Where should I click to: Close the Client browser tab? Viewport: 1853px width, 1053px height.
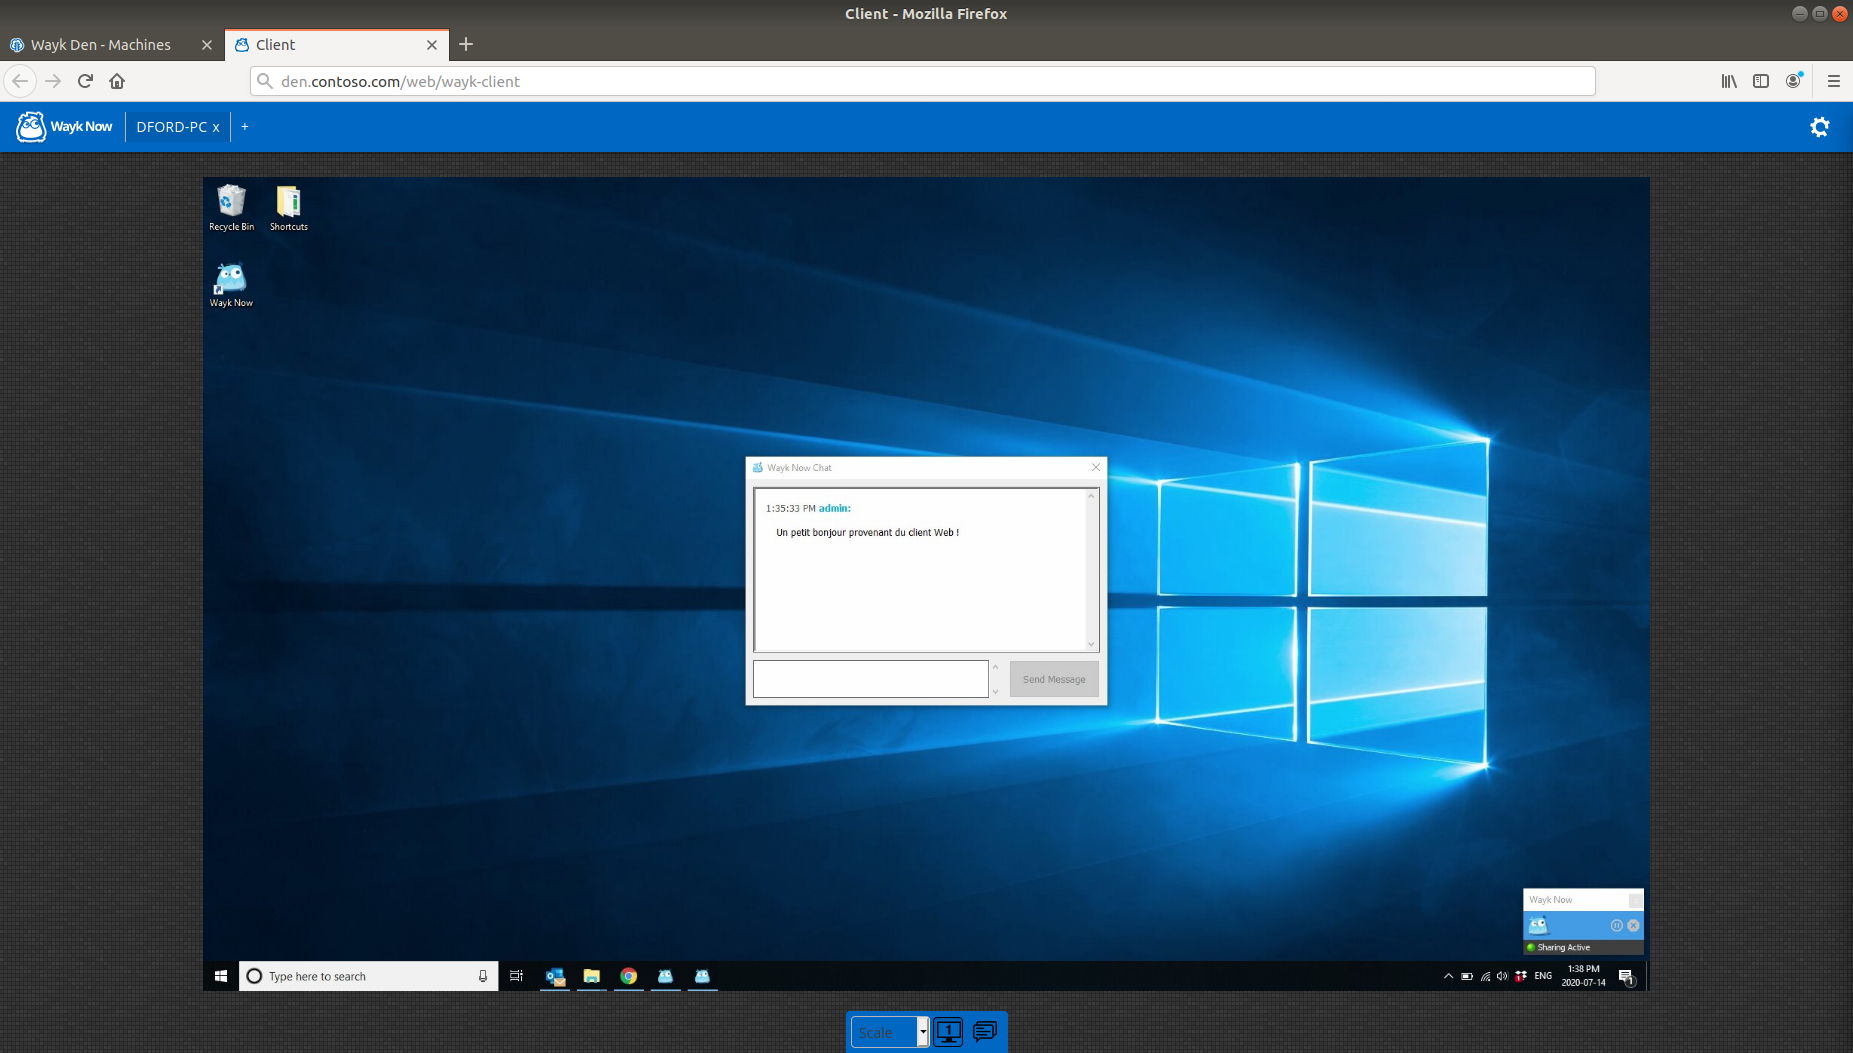point(432,45)
